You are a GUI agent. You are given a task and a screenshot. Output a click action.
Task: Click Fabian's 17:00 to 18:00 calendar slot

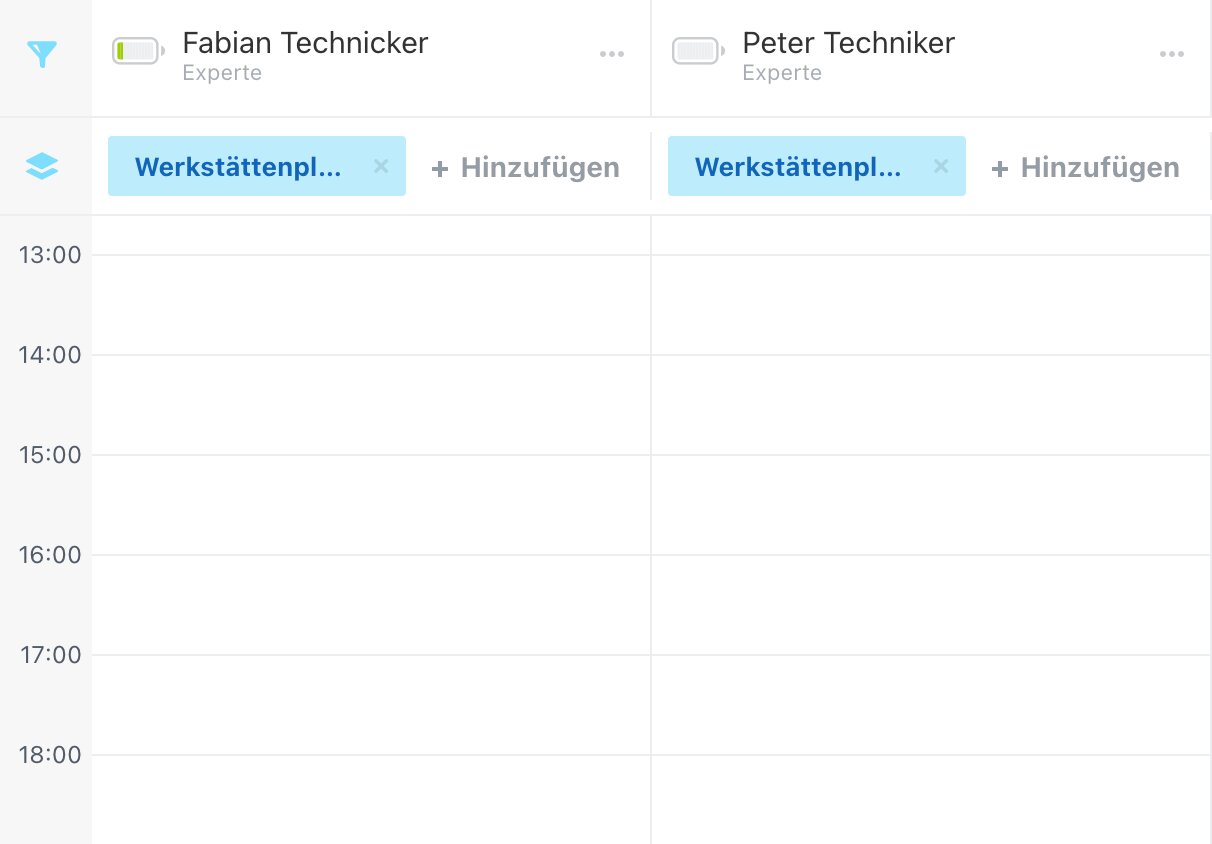click(371, 705)
